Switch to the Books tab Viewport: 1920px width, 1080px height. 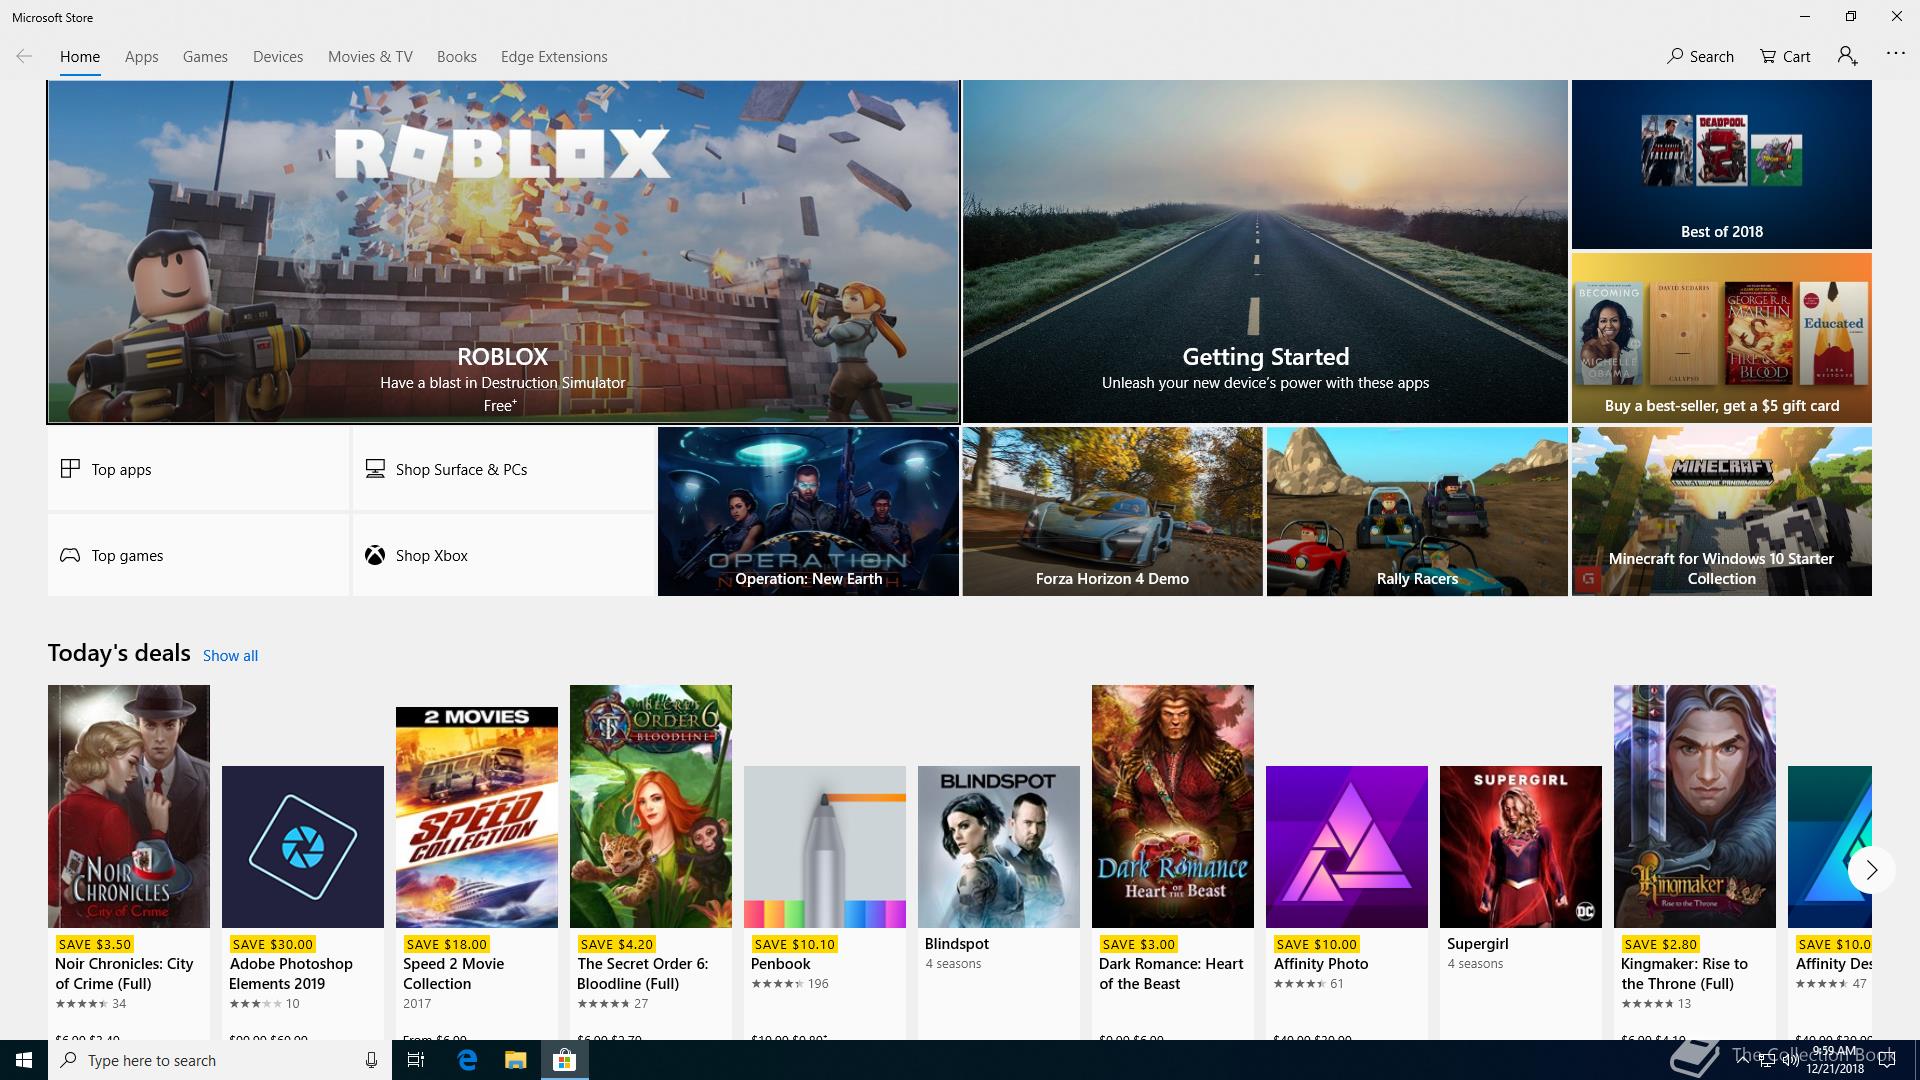(456, 57)
